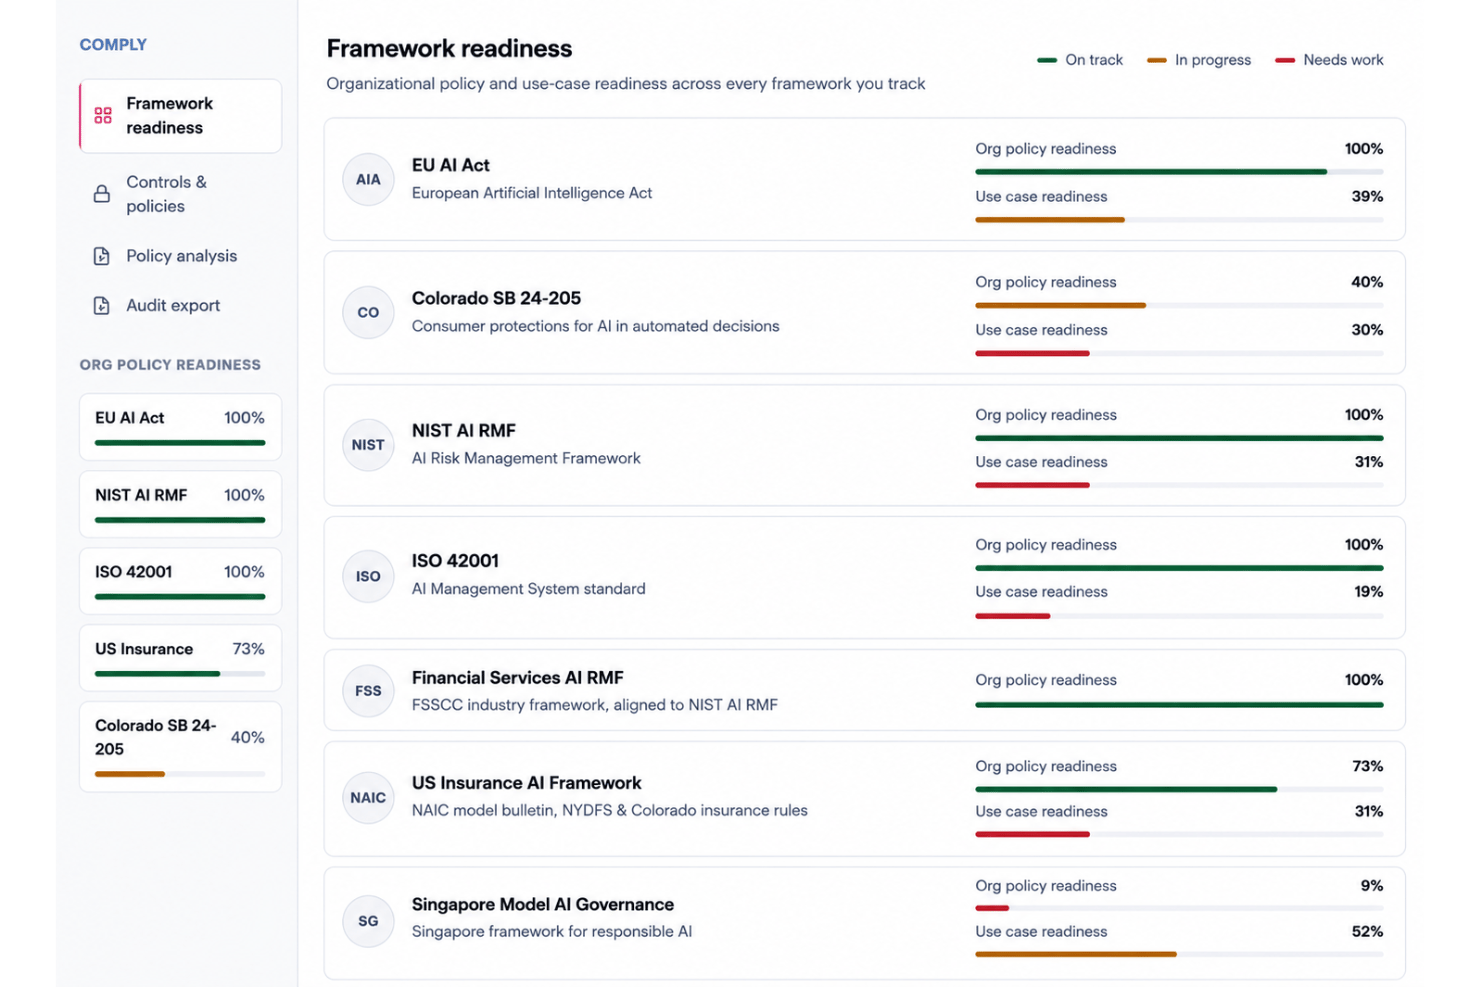Click the NAIC US Insurance badge icon
The height and width of the screenshot is (987, 1480).
[x=368, y=798]
